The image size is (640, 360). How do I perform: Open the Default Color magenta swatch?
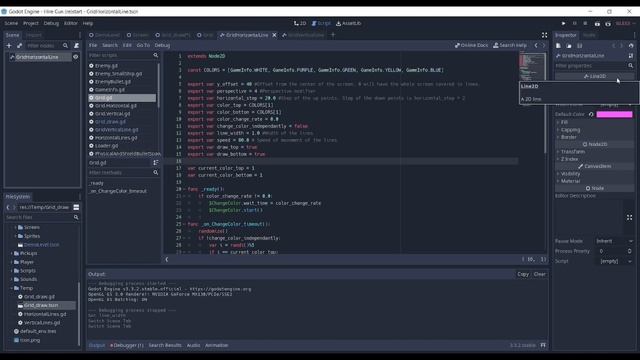click(614, 114)
